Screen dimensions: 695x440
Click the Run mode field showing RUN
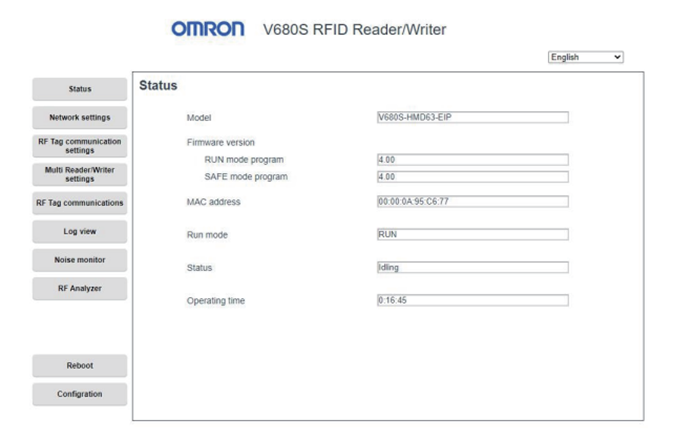472,234
